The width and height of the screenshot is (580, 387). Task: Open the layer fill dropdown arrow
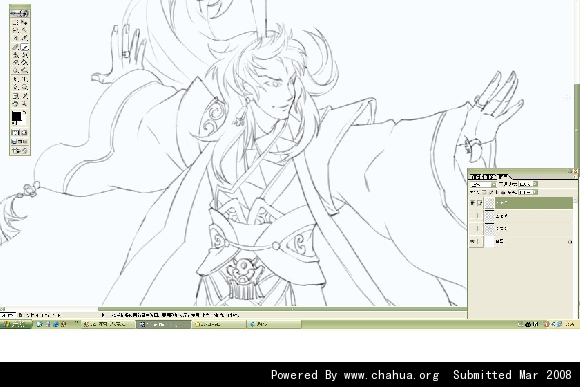pos(535,192)
